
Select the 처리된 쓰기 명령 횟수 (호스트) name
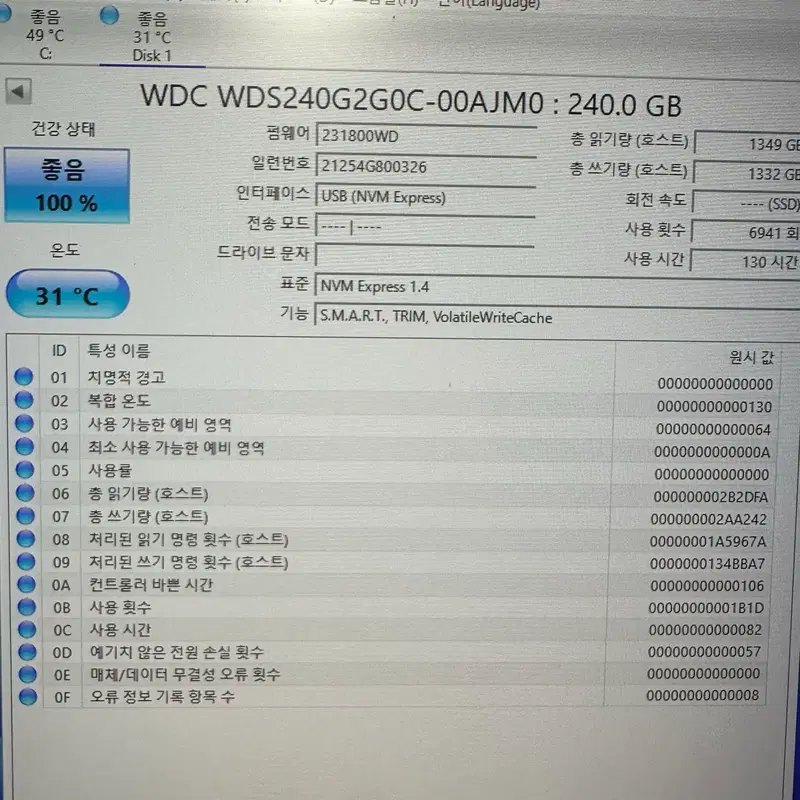pyautogui.click(x=189, y=562)
